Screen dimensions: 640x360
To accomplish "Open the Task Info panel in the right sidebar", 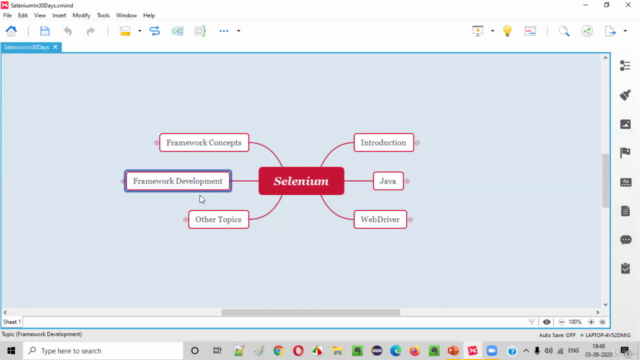I will (625, 268).
